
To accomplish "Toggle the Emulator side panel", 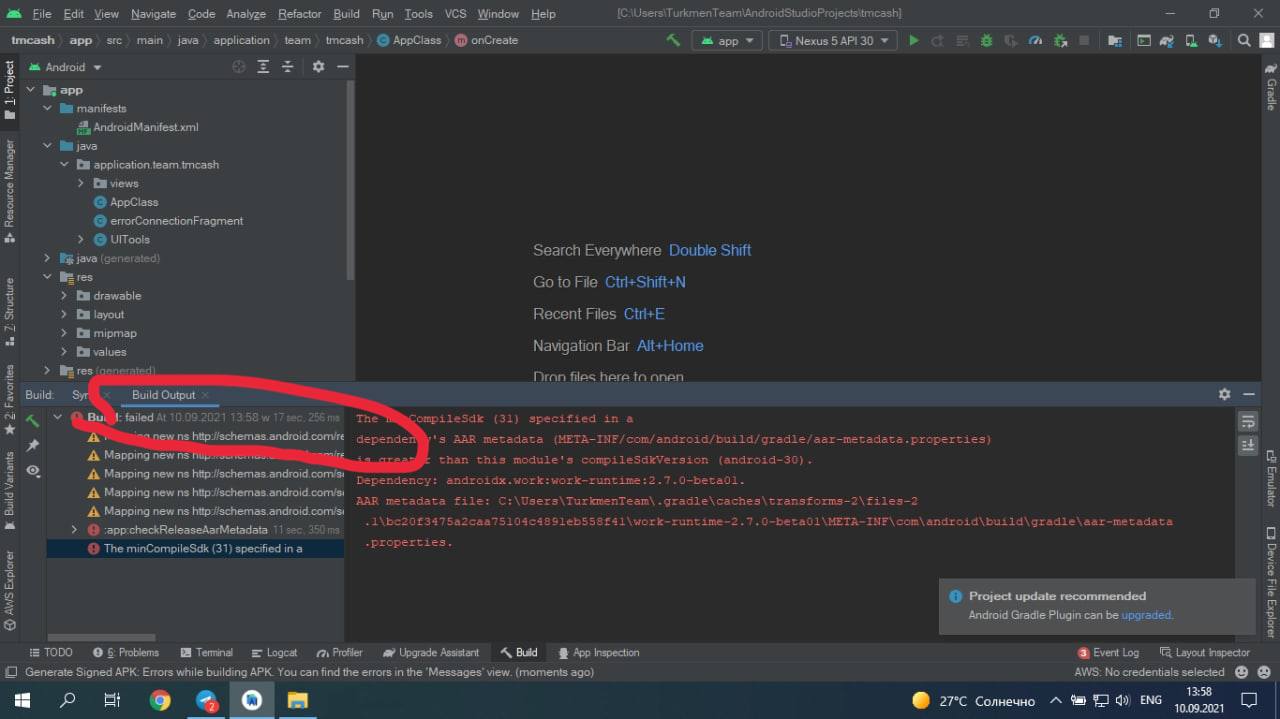I will [1271, 478].
